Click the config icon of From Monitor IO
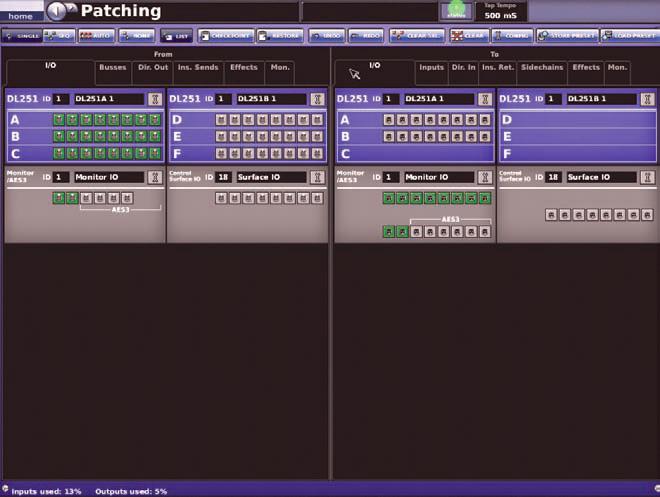This screenshot has width=660, height=497. [155, 177]
